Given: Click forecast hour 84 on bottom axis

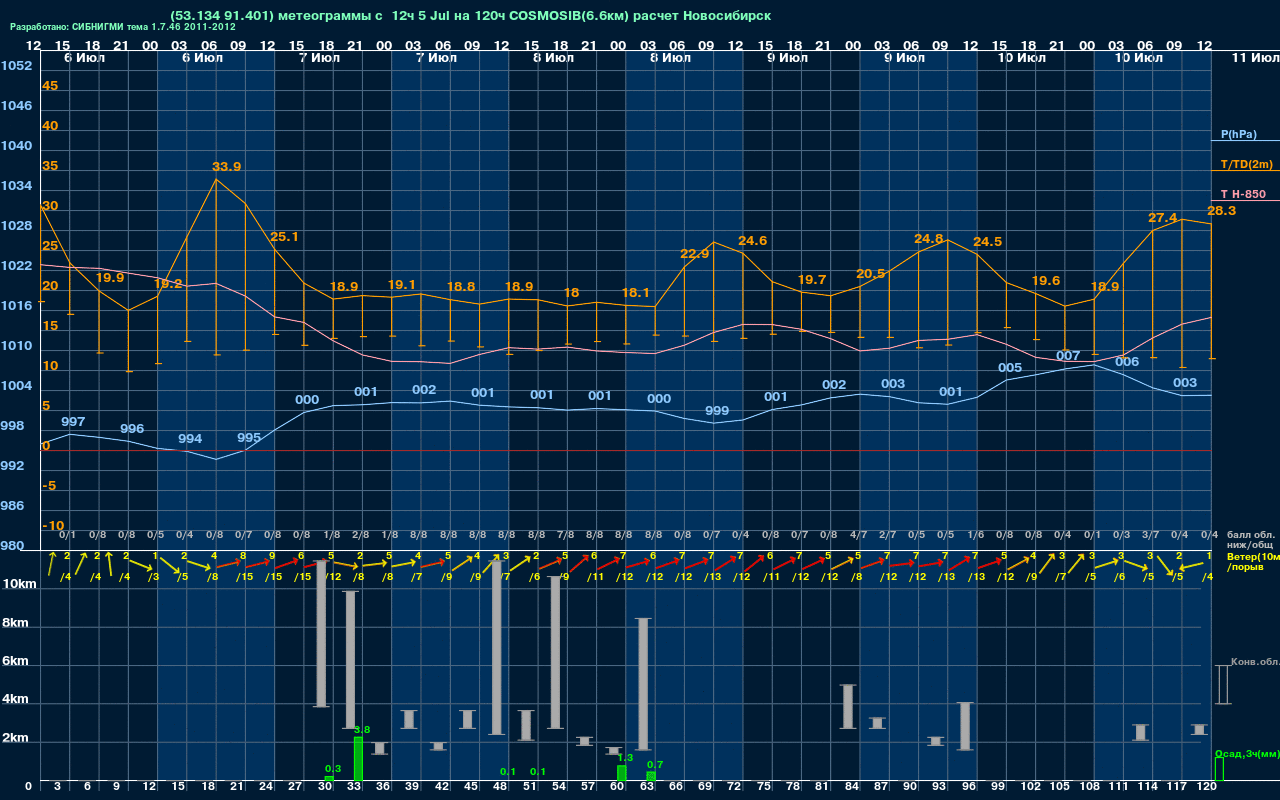Looking at the screenshot, I should (852, 787).
